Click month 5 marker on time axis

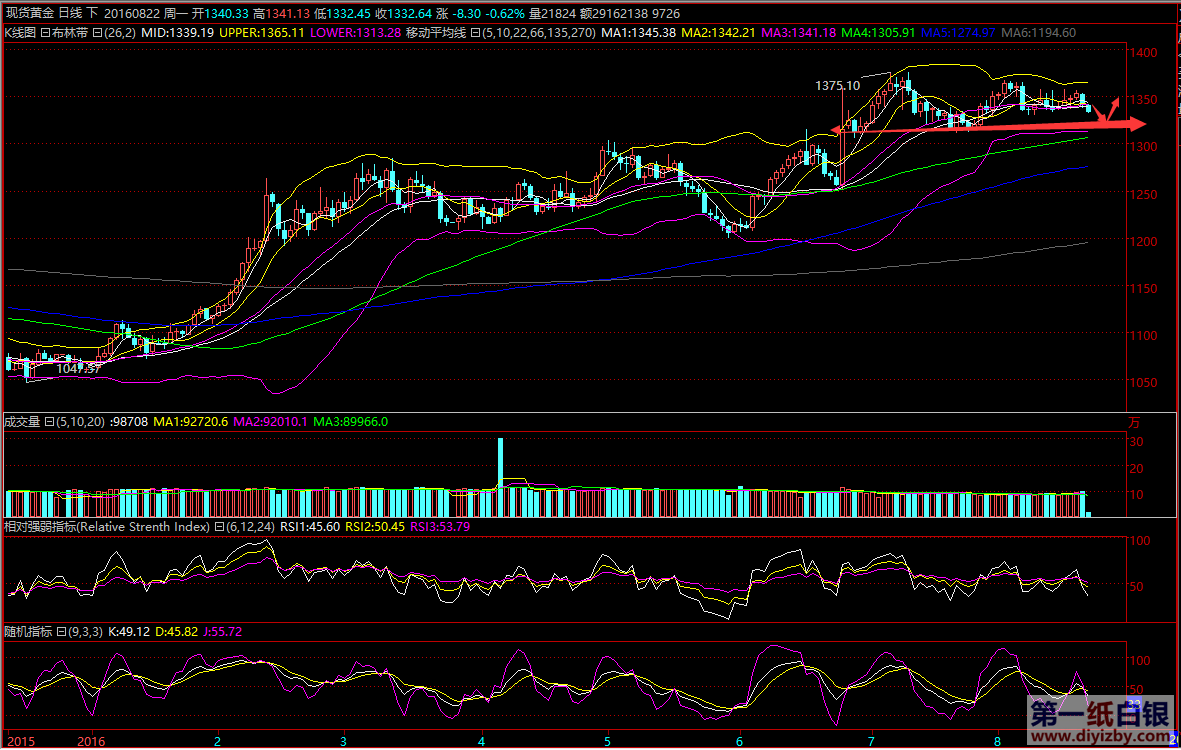[608, 741]
